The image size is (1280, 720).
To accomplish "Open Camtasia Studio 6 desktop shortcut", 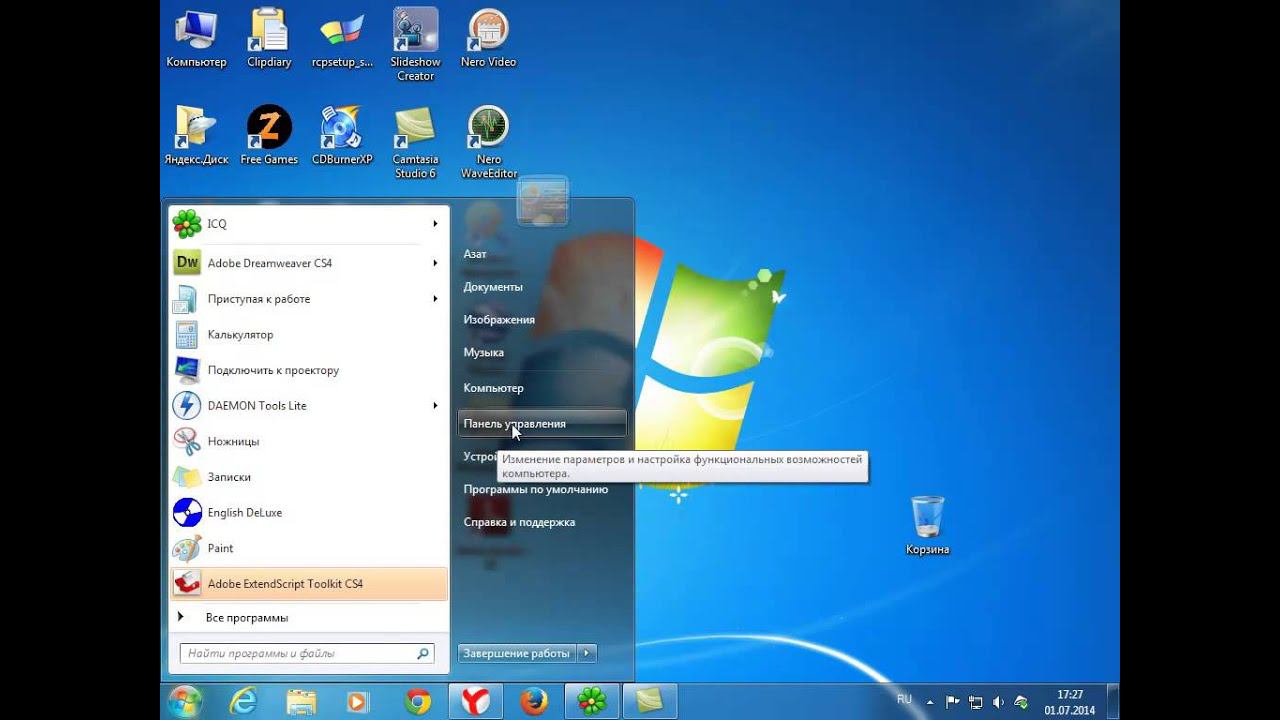I will tap(415, 143).
